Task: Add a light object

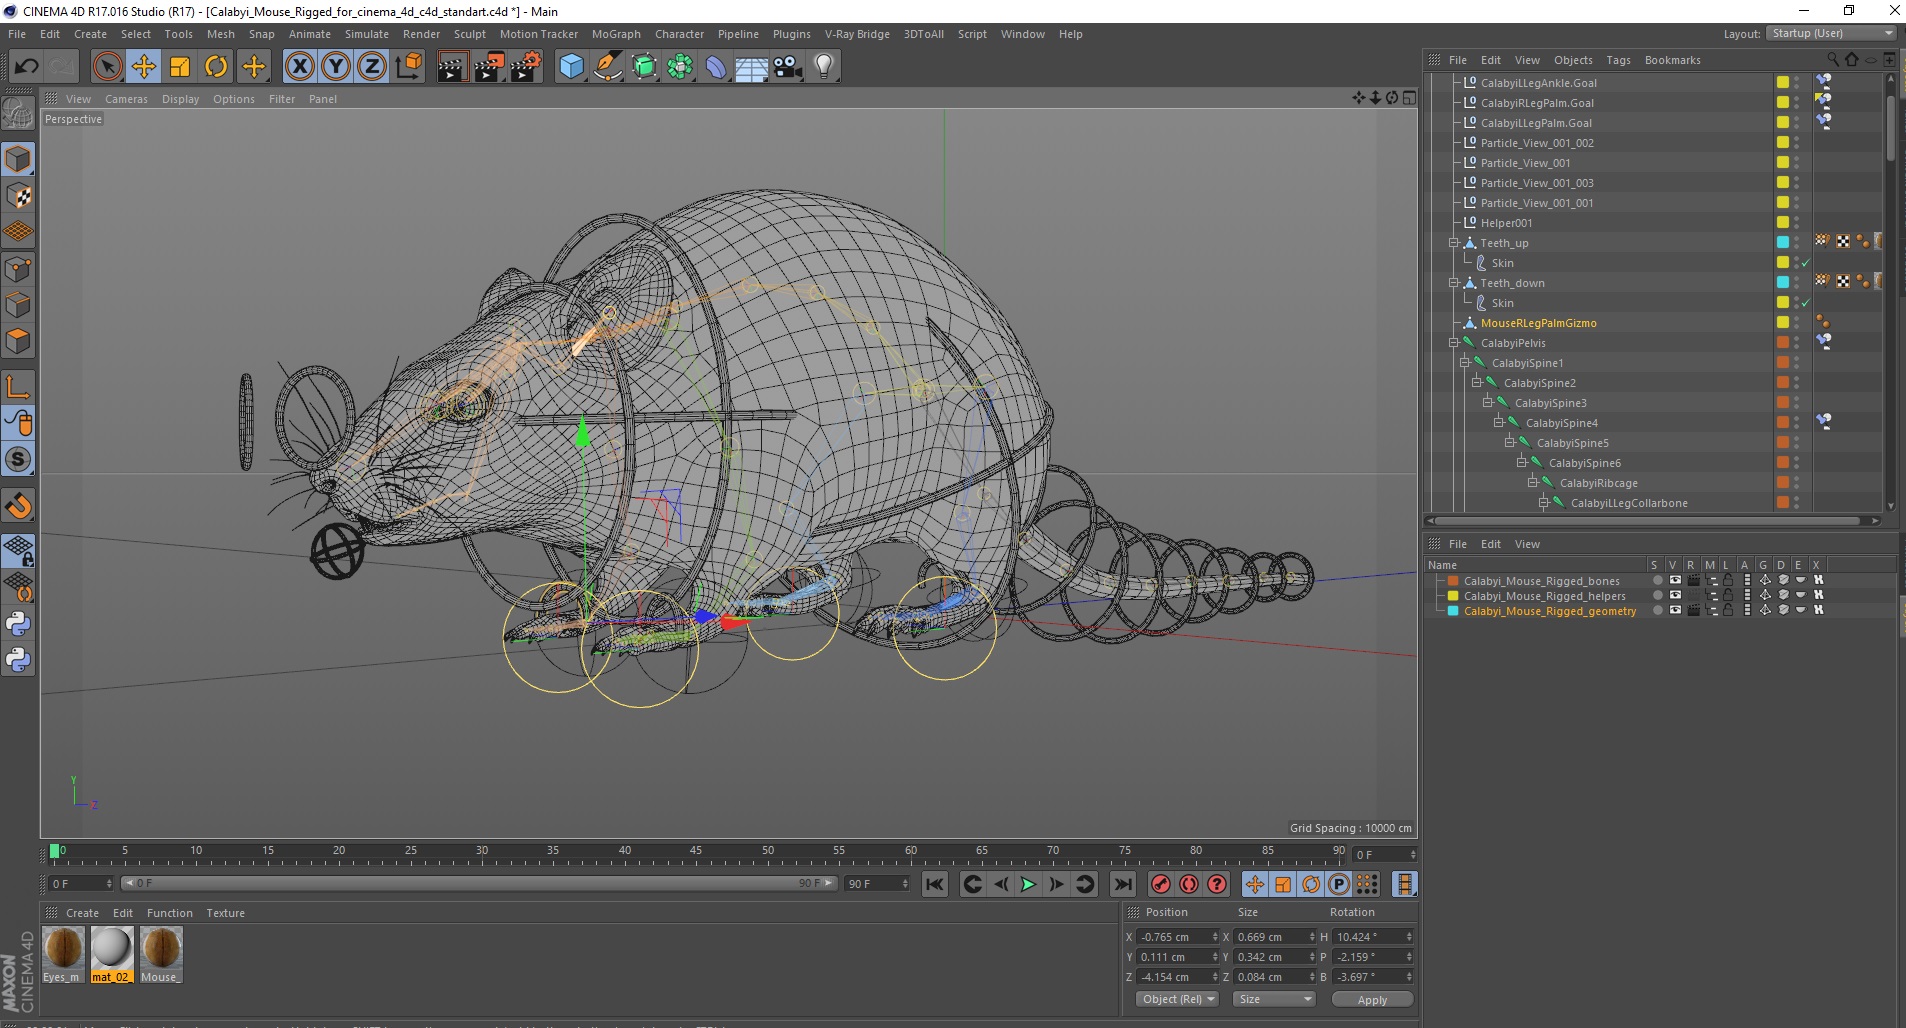Action: click(x=824, y=67)
